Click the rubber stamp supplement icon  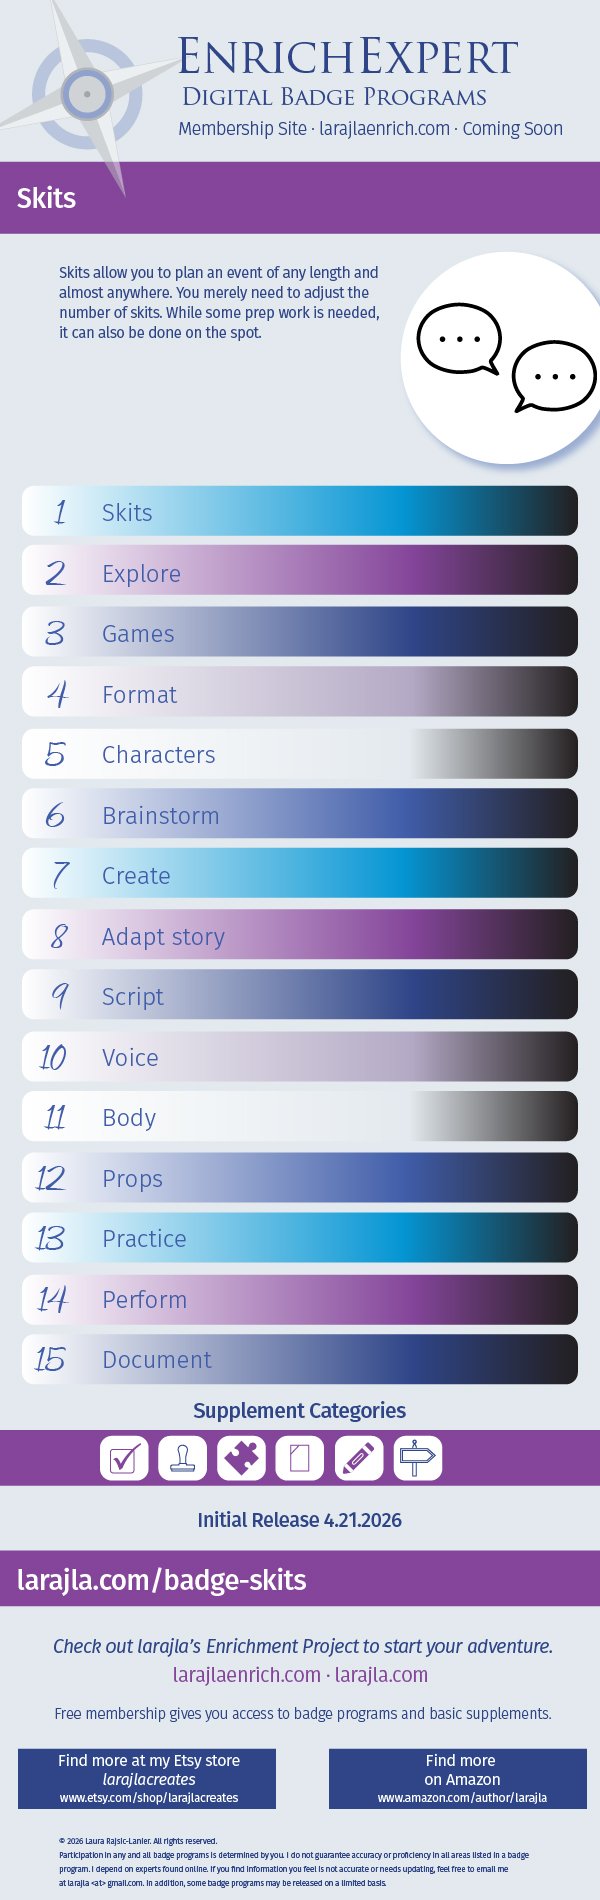coord(182,1458)
